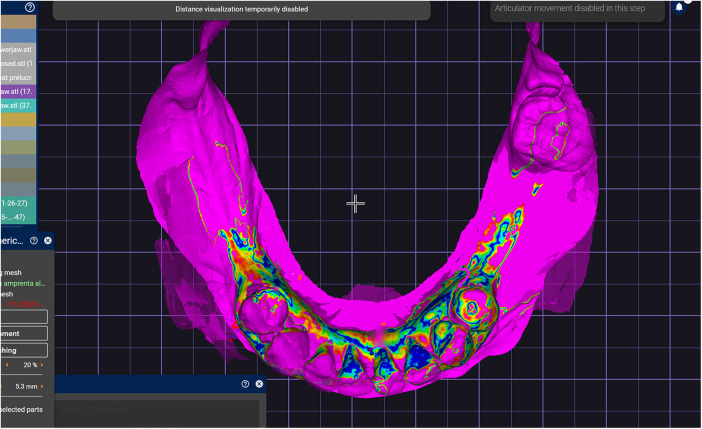Click the gold color layer swatch
The image size is (702, 429).
(x=18, y=120)
